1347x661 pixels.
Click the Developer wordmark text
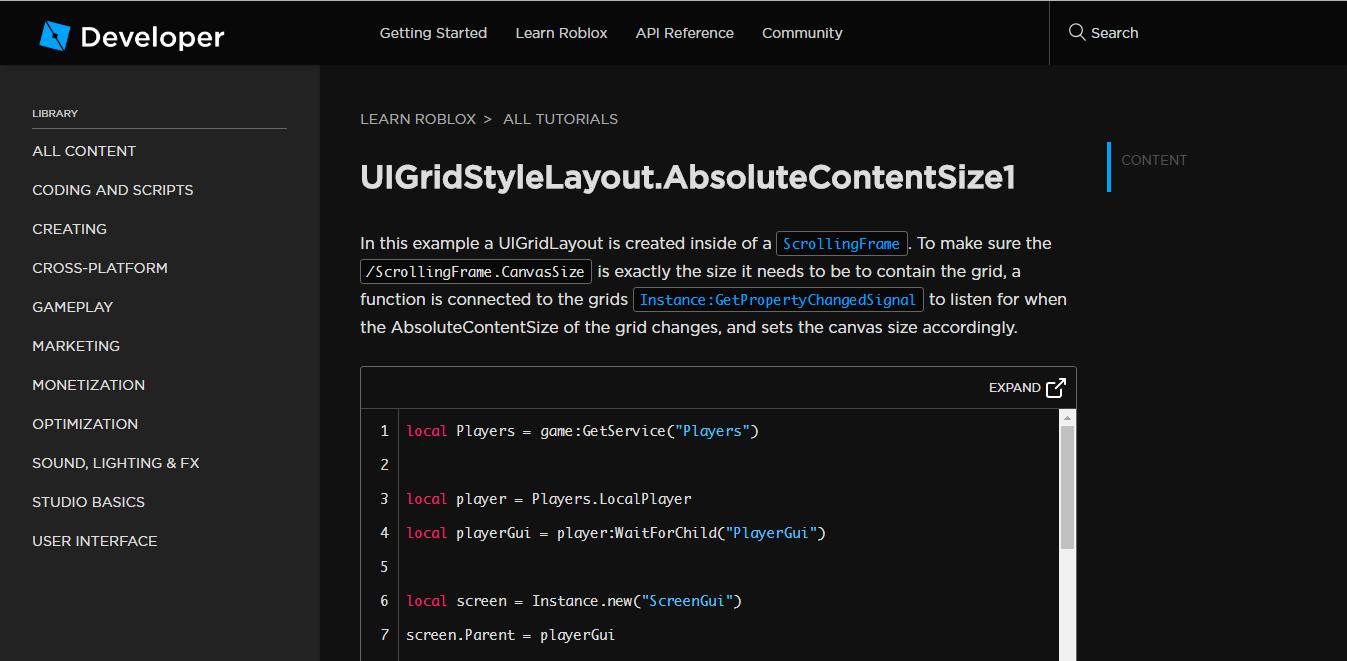coord(152,38)
